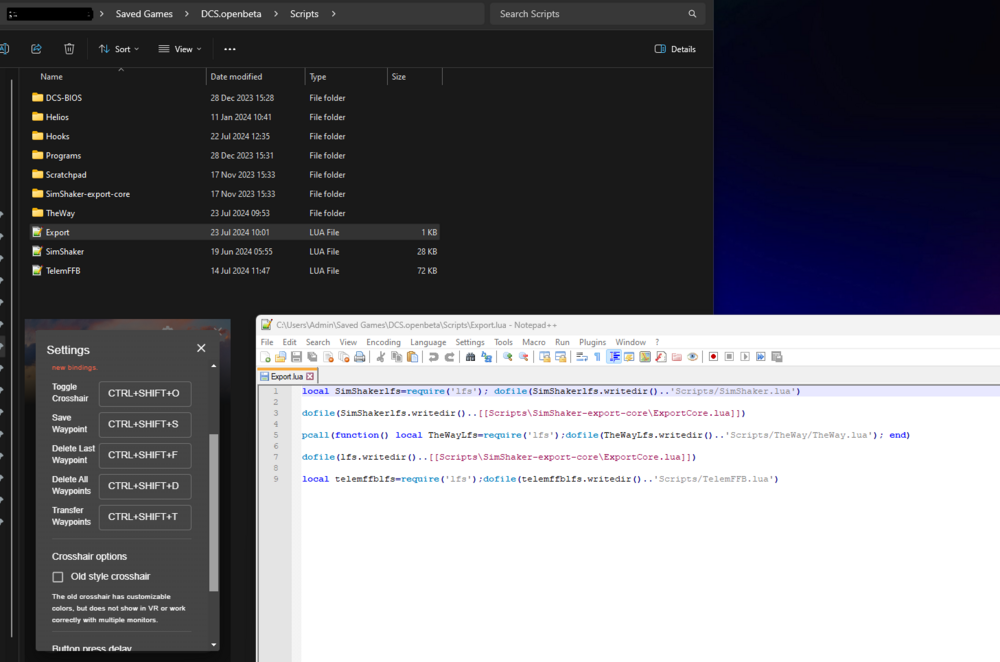Start macro recording with the red record icon
1000x662 pixels.
714,357
